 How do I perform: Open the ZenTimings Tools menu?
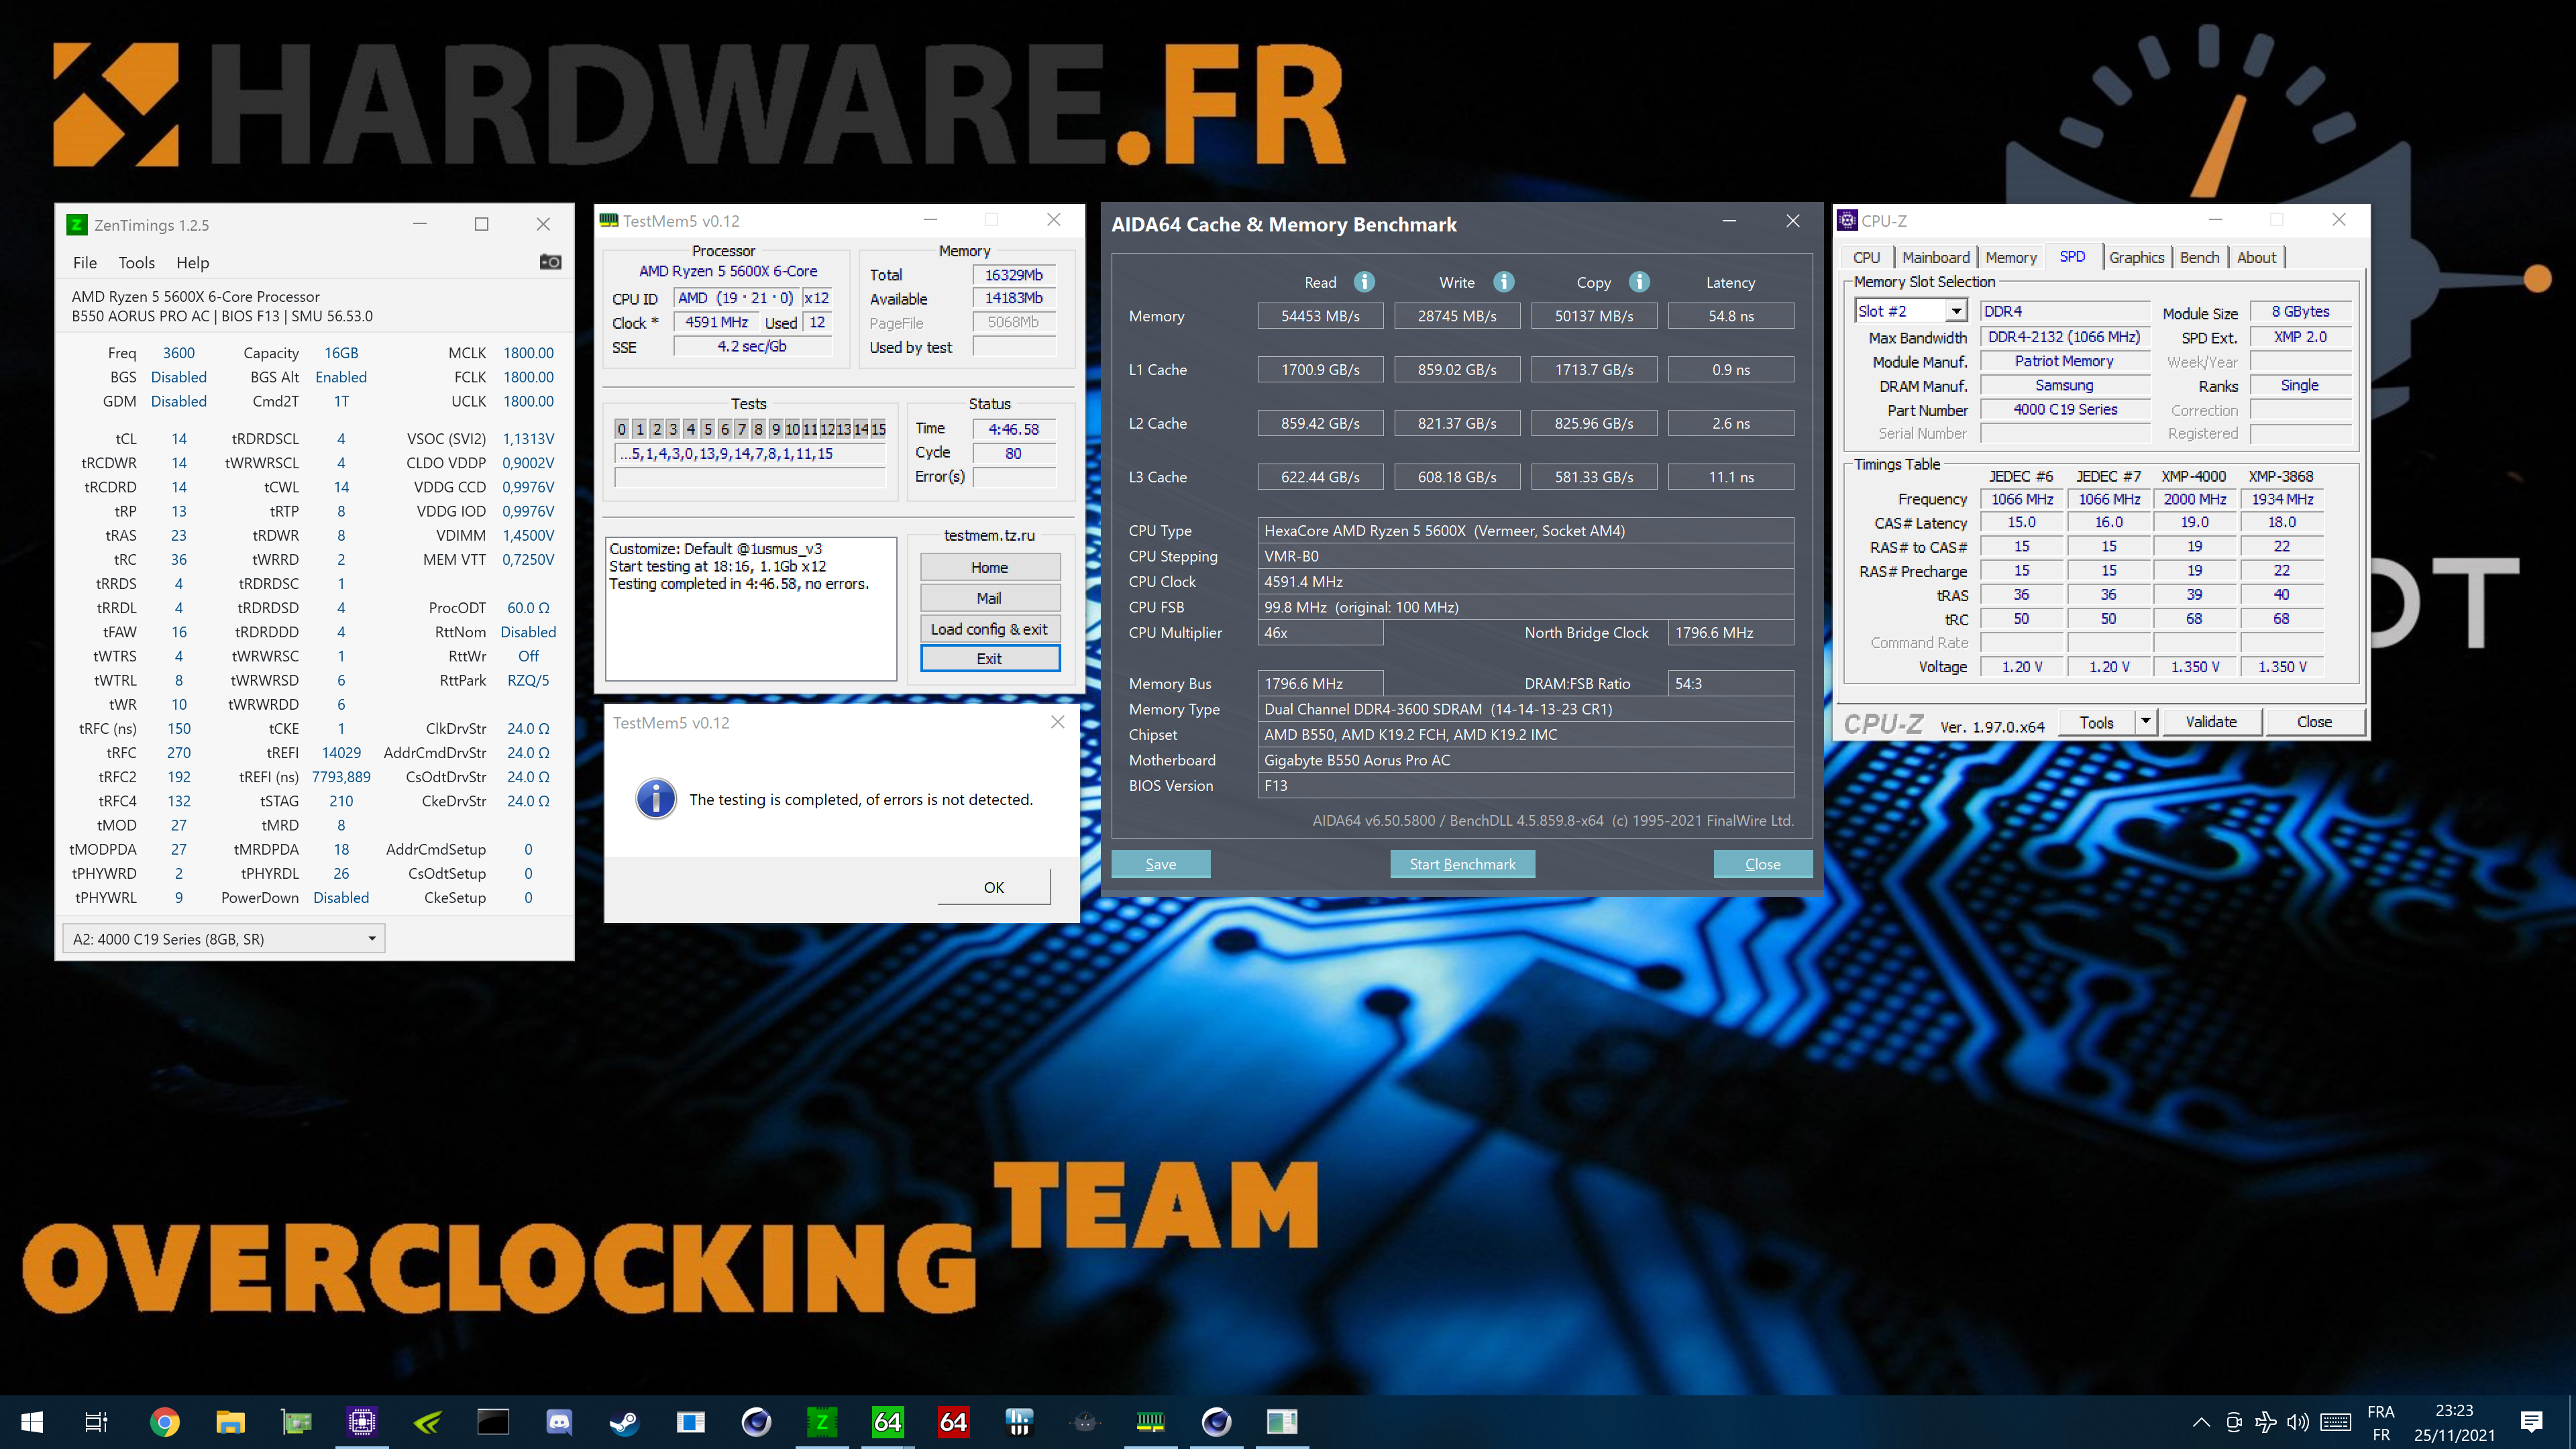pos(136,262)
